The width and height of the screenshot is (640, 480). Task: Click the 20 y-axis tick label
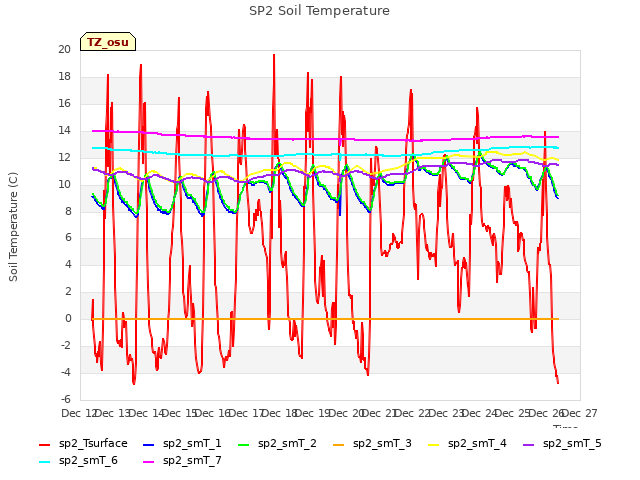pyautogui.click(x=64, y=49)
